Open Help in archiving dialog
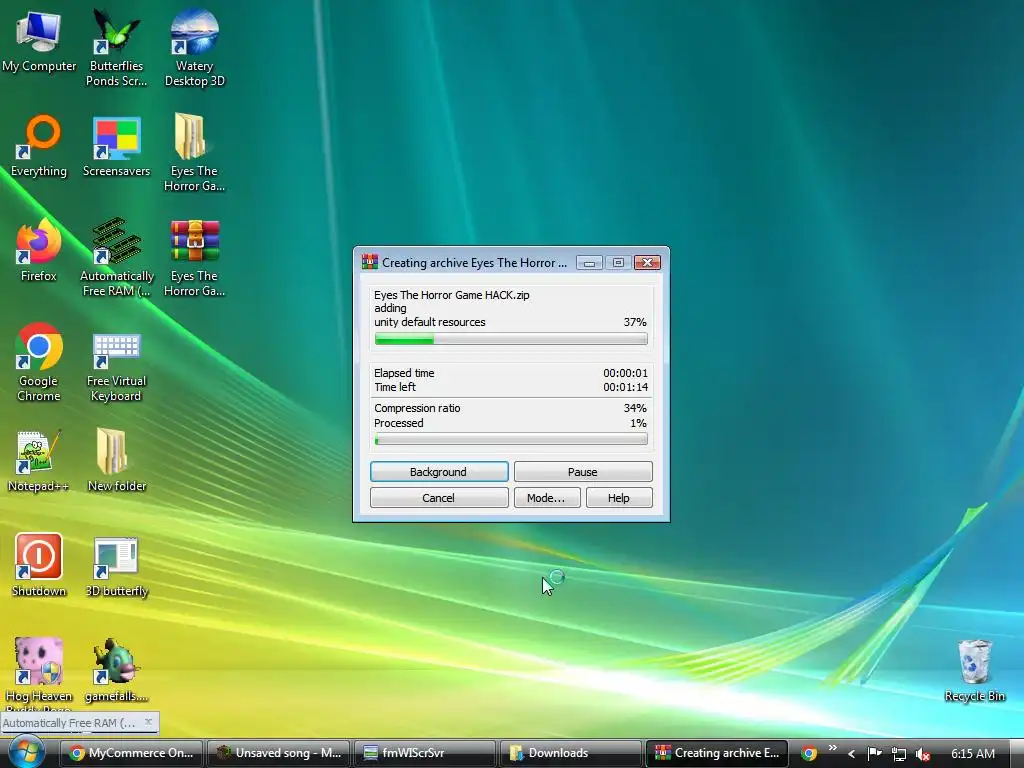The height and width of the screenshot is (768, 1024). [619, 498]
